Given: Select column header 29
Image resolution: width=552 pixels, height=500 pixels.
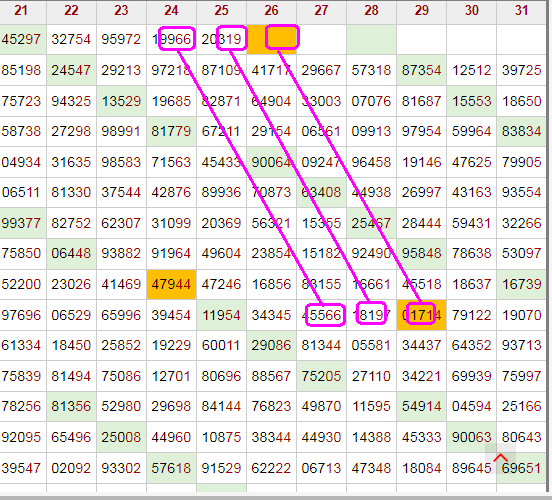Looking at the screenshot, I should point(421,11).
